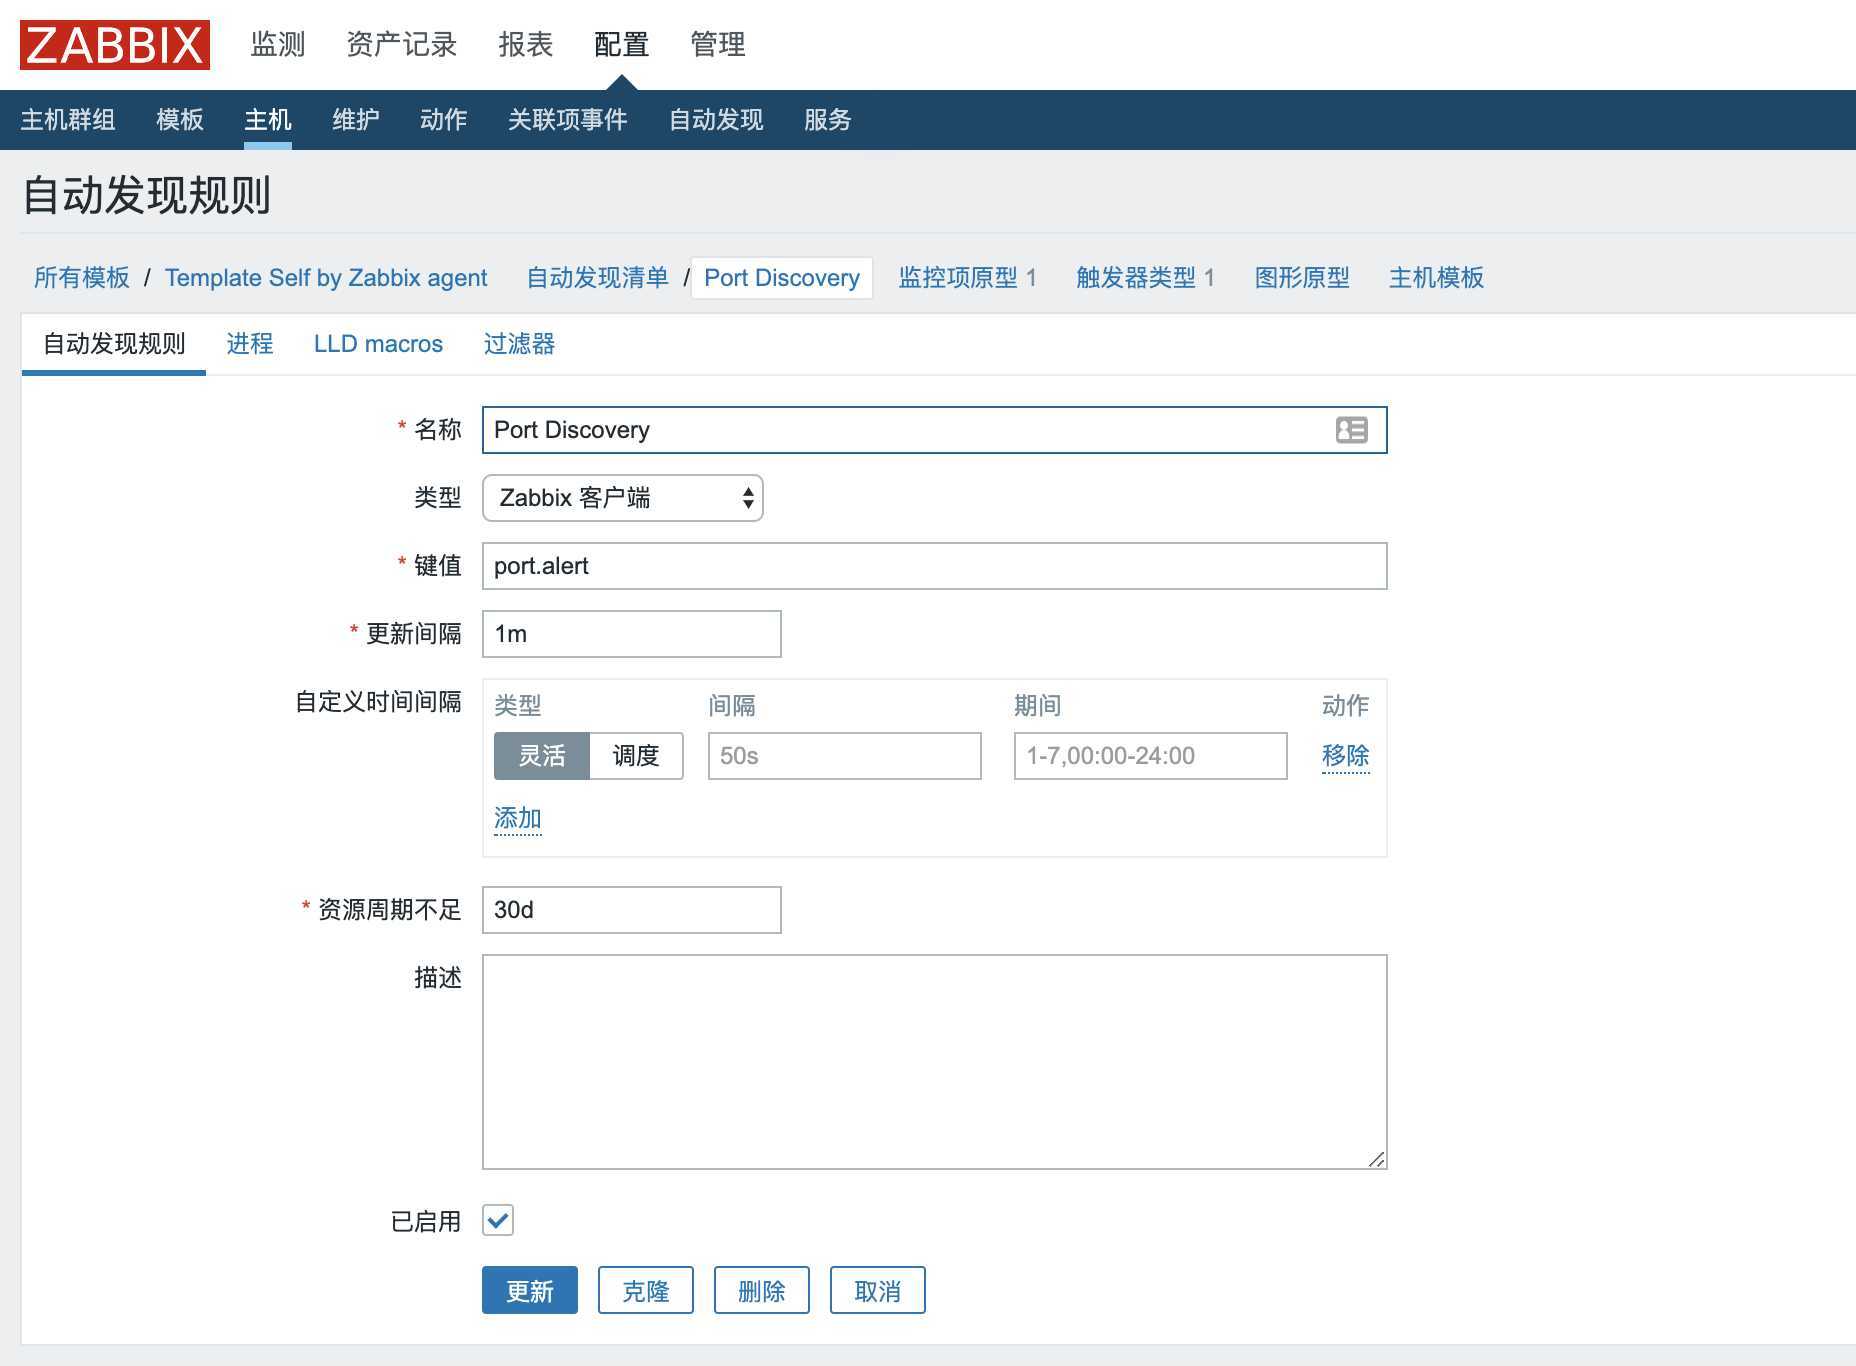Screen dimensions: 1856x1366
Task: Click the 名称 field containing Port Discovery
Action: point(935,430)
